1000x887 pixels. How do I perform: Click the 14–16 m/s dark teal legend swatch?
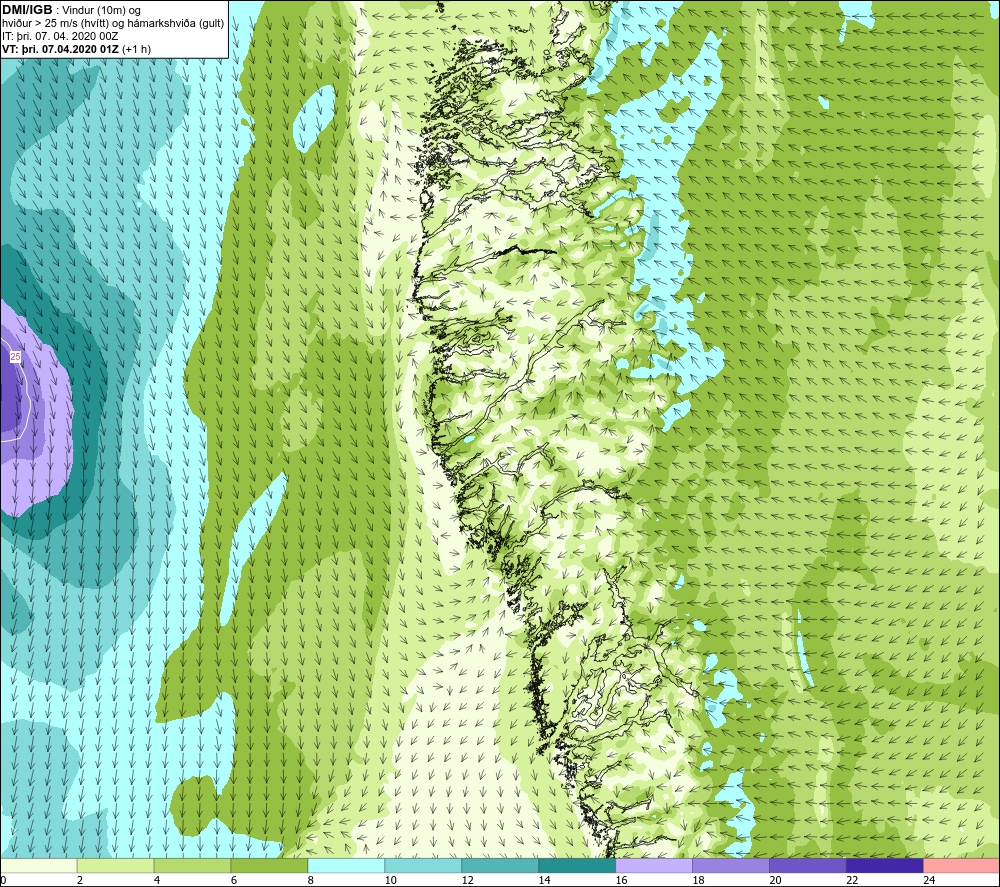click(x=577, y=866)
